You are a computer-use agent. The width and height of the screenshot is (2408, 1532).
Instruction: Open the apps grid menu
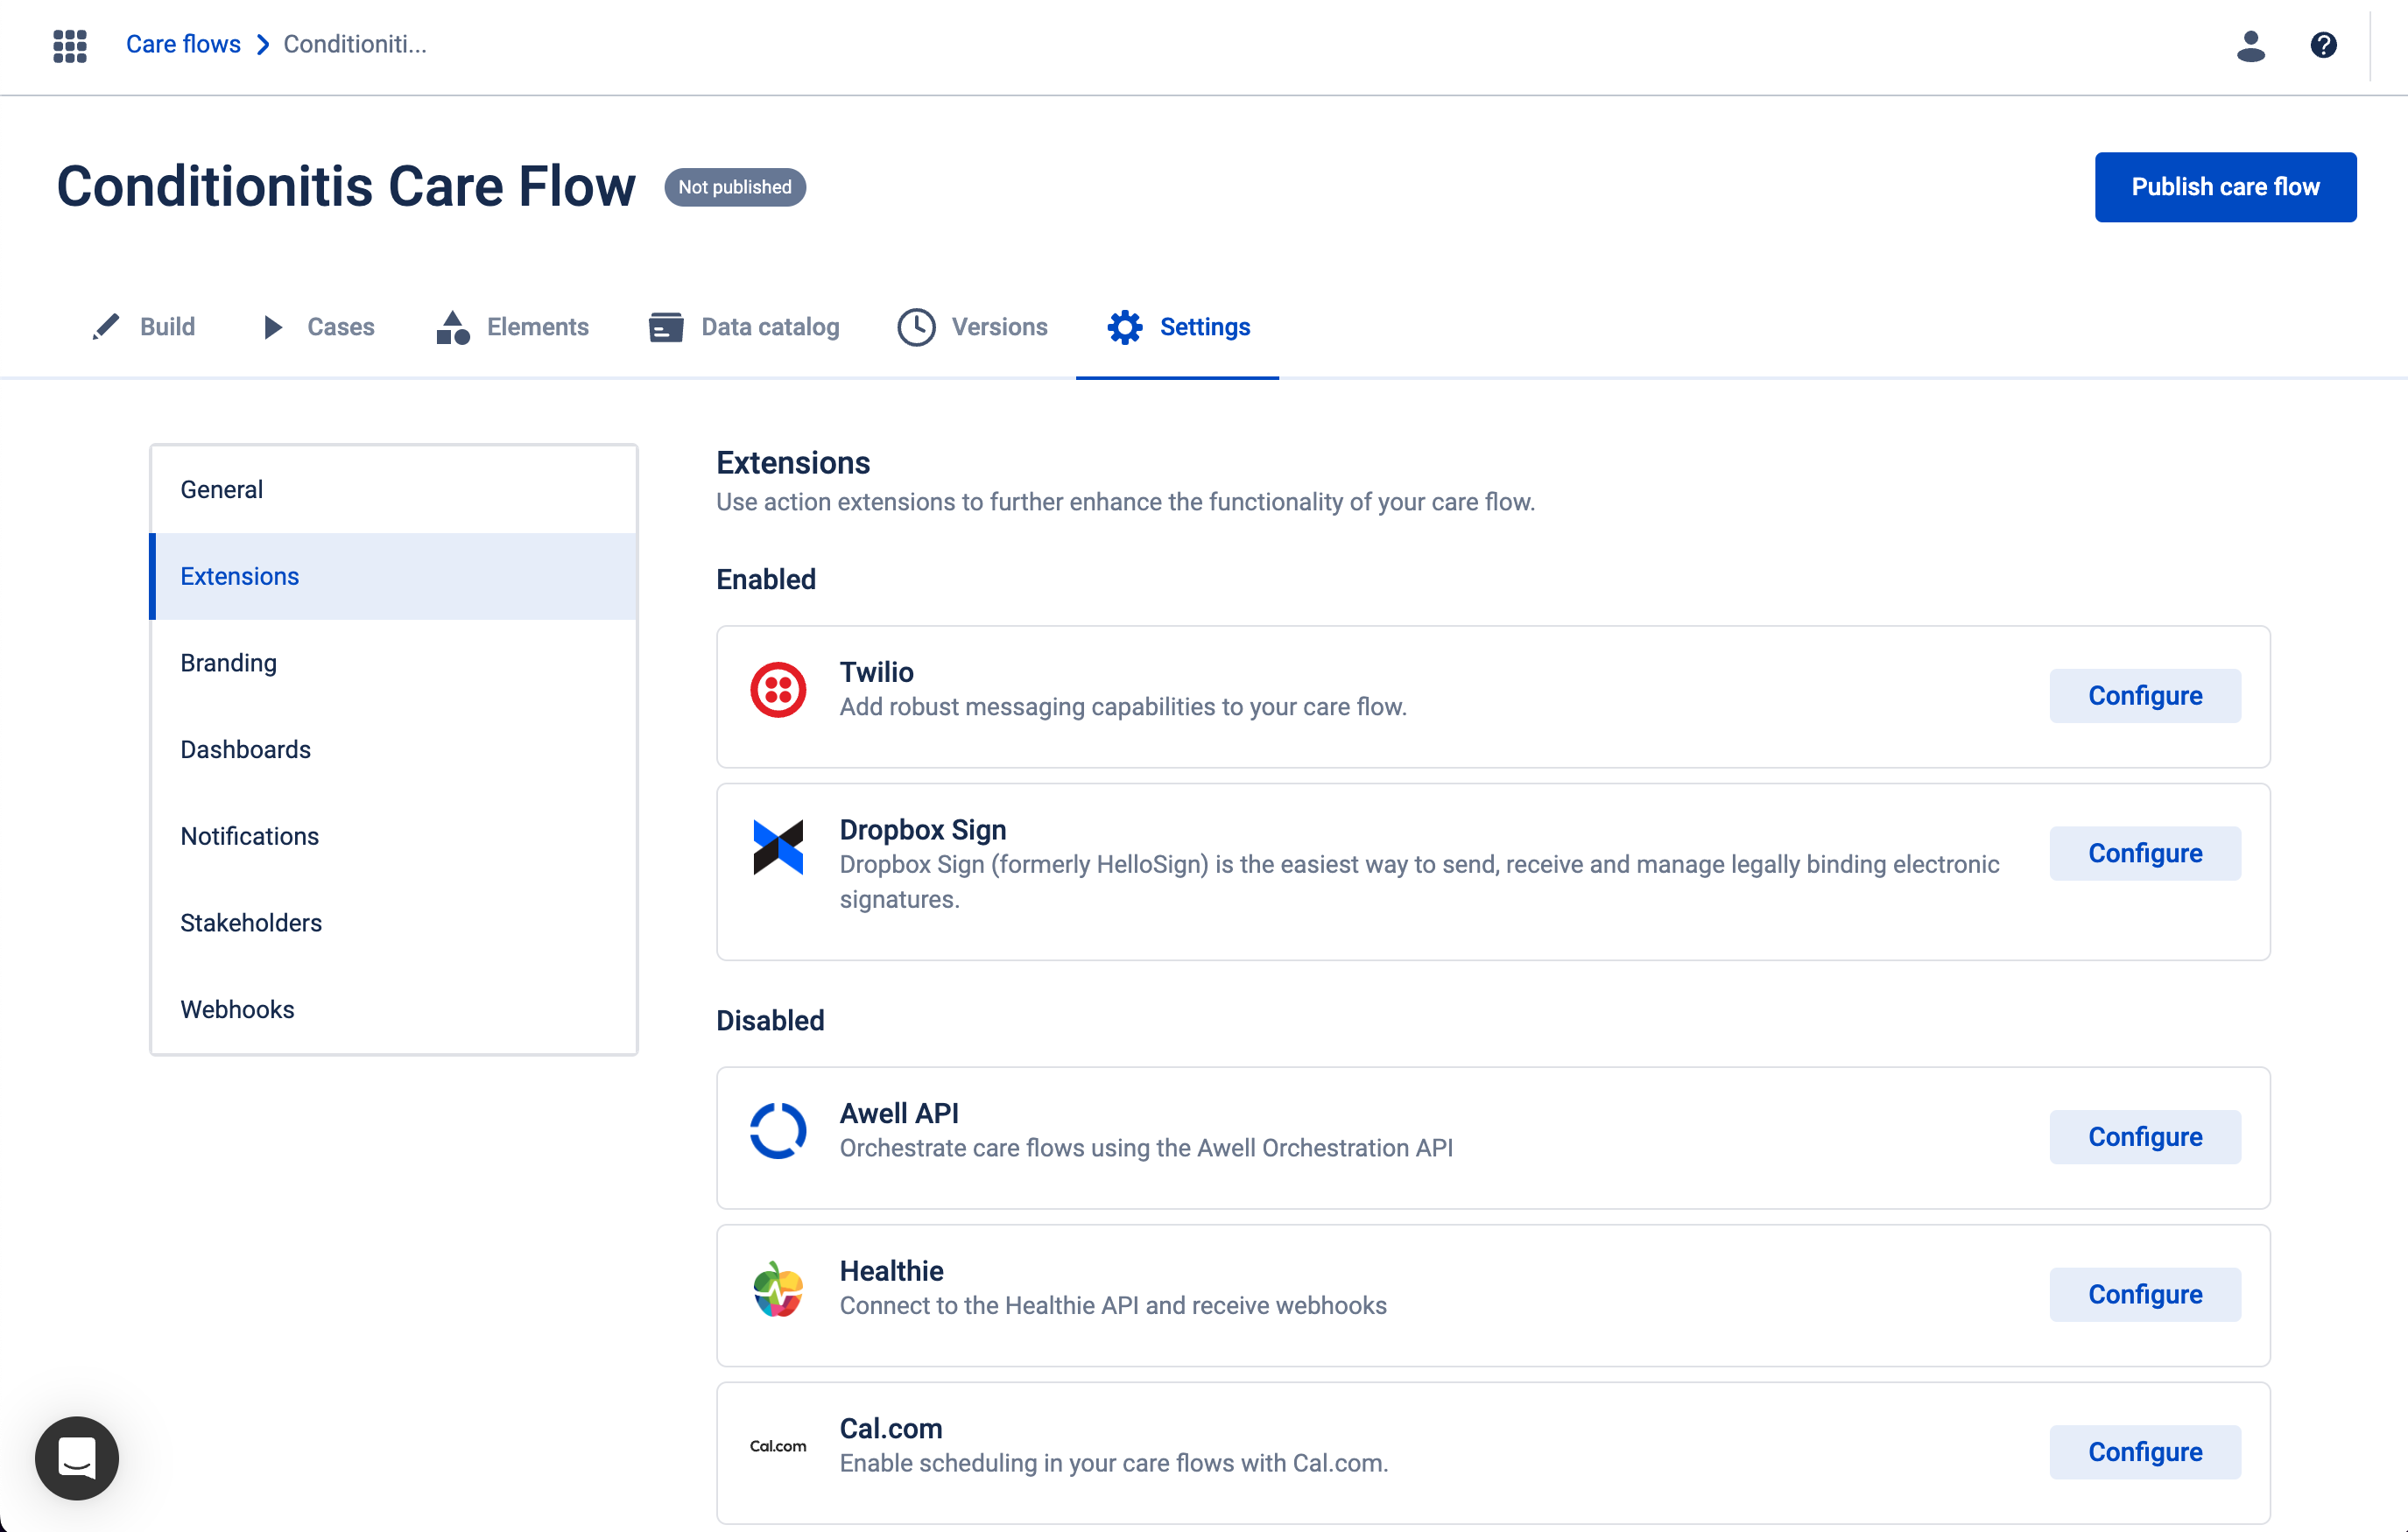69,45
